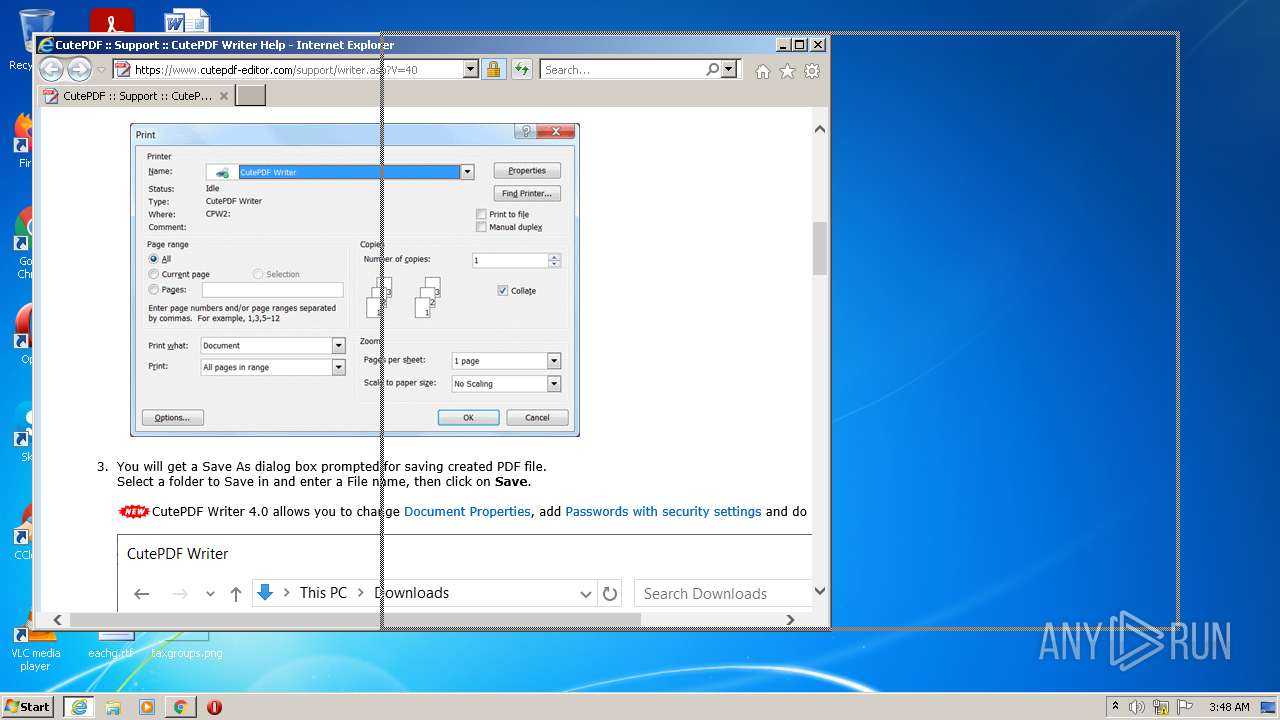Open the Pages per sheet dropdown
This screenshot has height=720, width=1280.
click(x=554, y=361)
